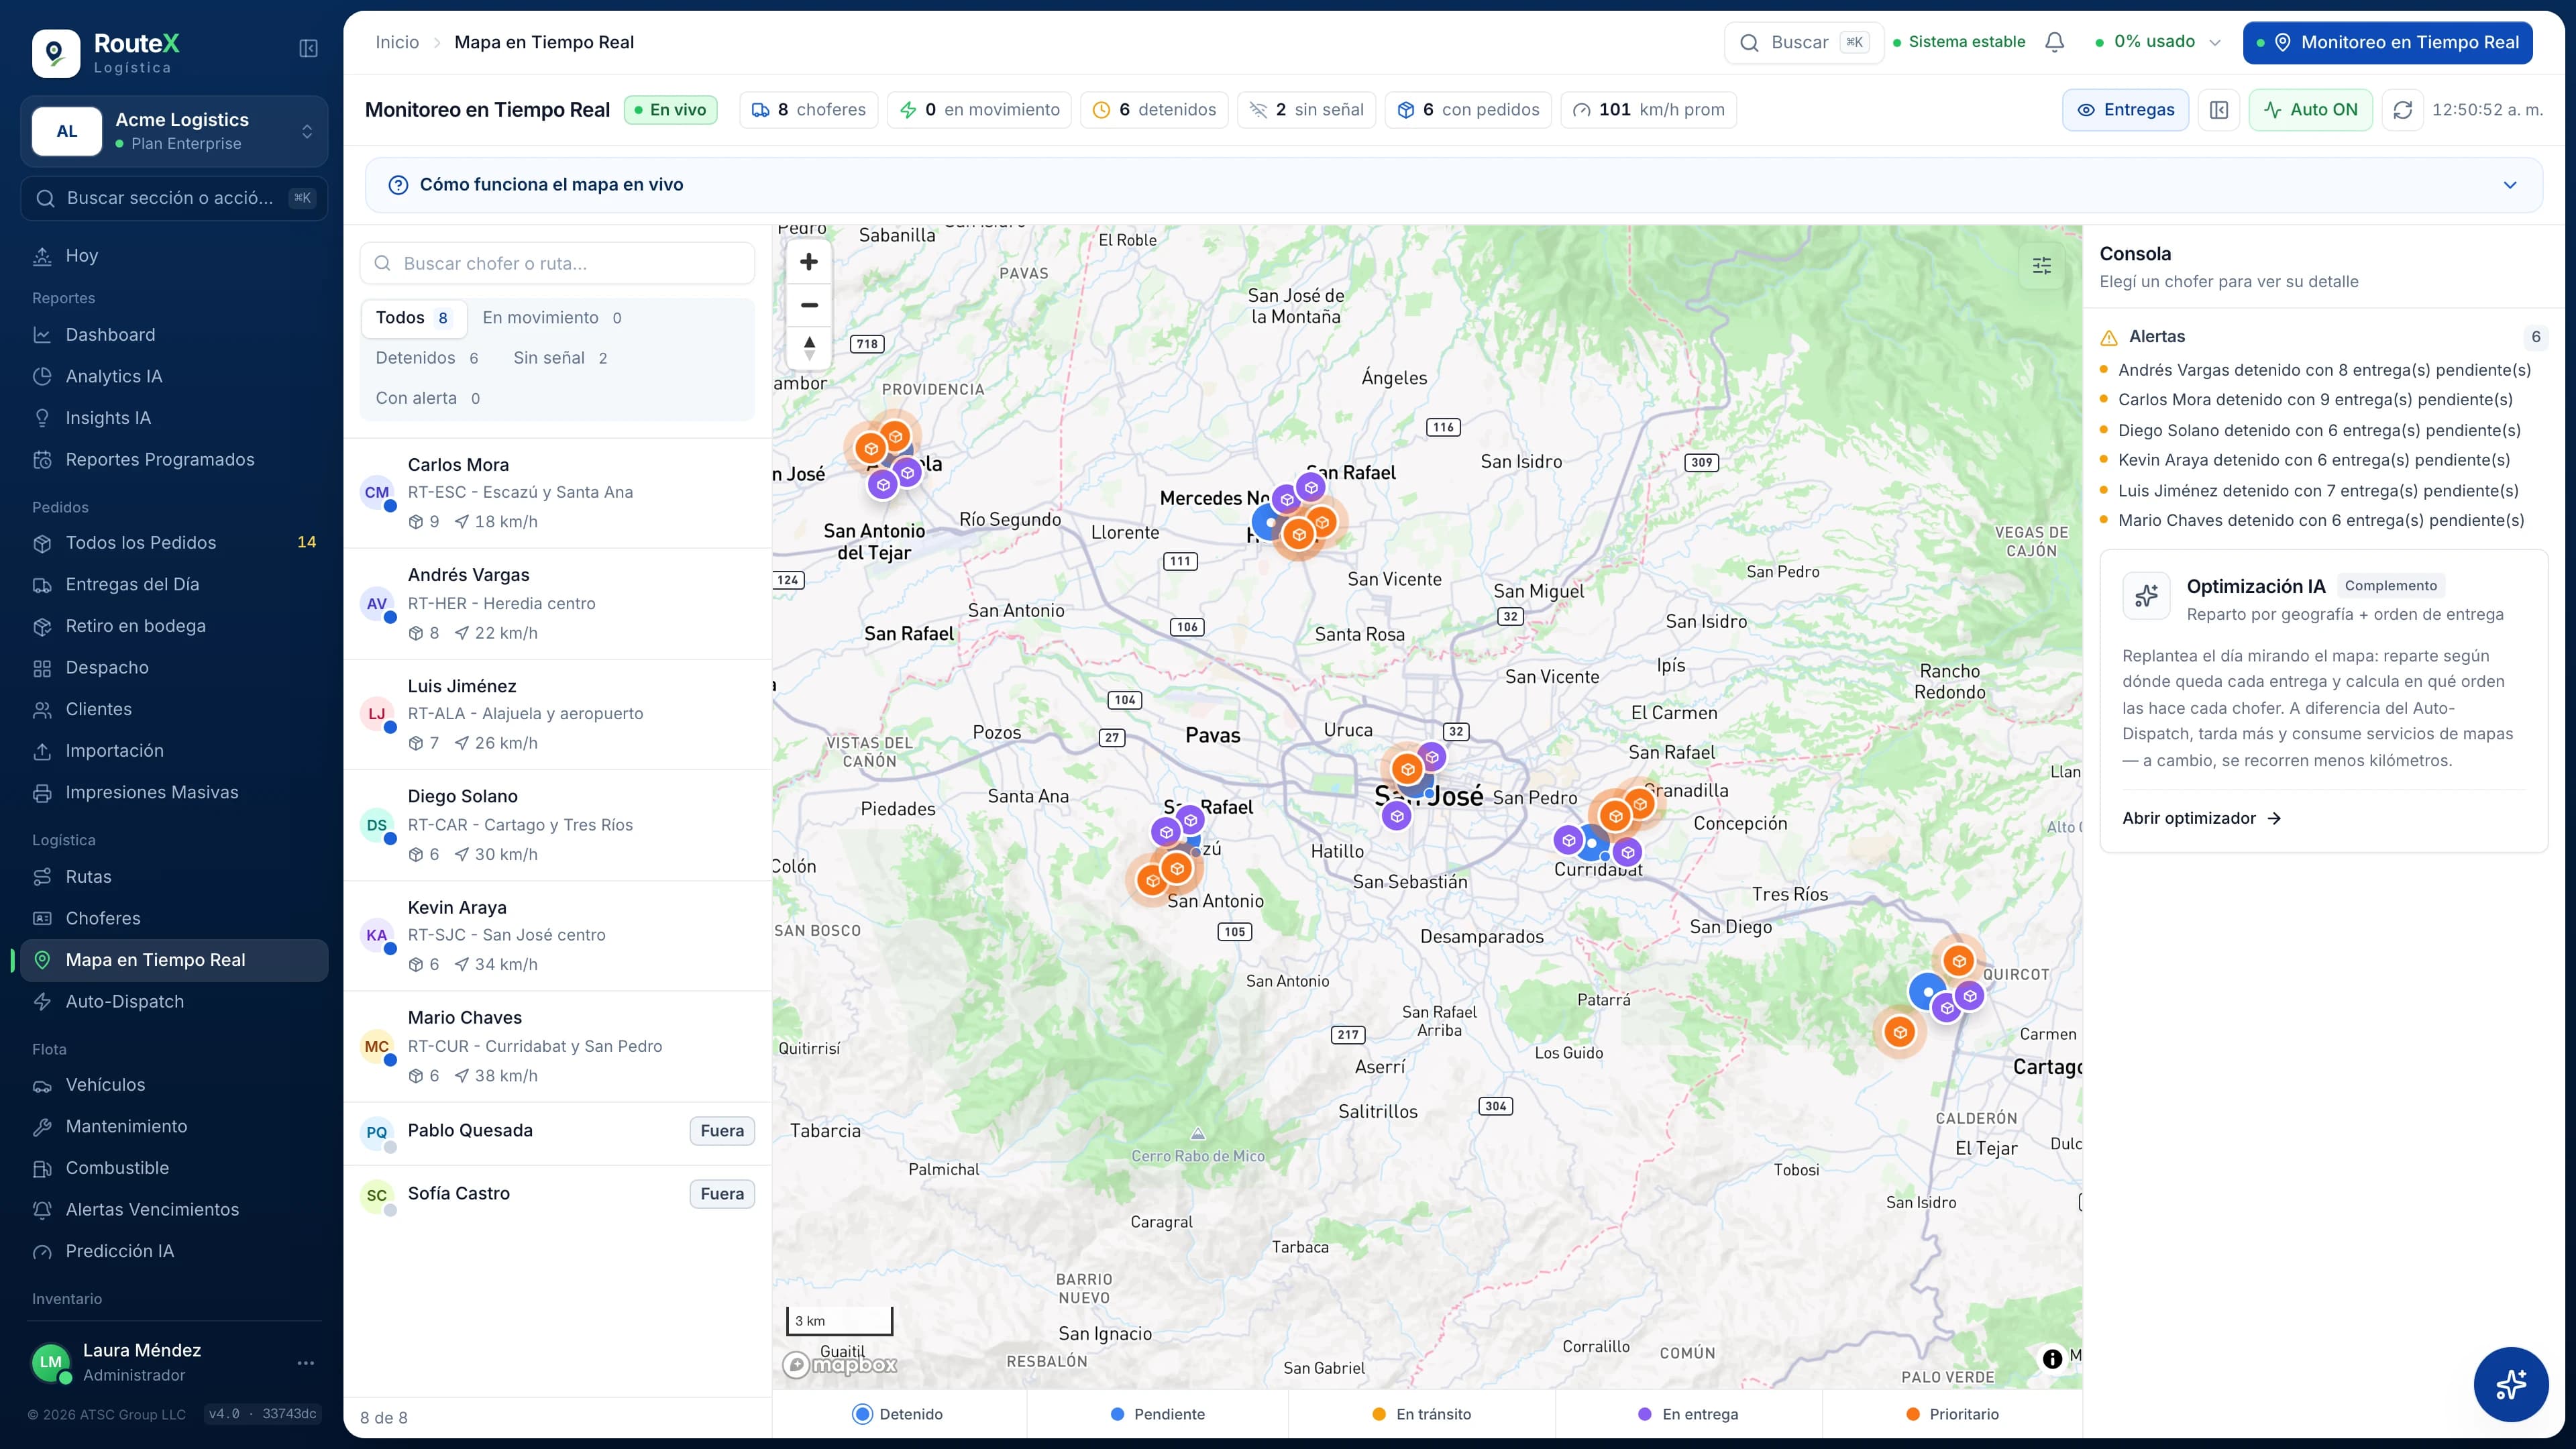Image resolution: width=2576 pixels, height=1449 pixels.
Task: Open the AI assistant sparkle floating button
Action: click(x=2510, y=1384)
